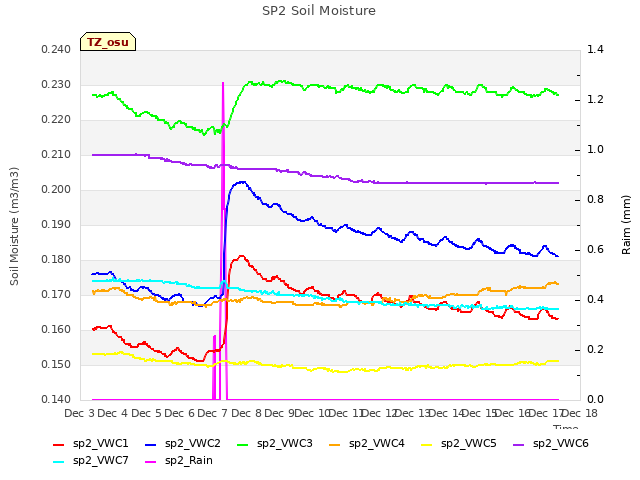Click the 0.180 left axis value
This screenshot has width=640, height=480.
point(56,260)
